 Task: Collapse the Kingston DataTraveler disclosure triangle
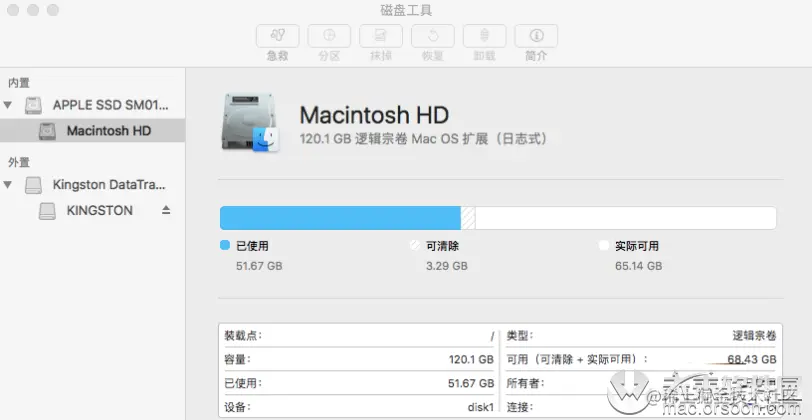pos(8,184)
